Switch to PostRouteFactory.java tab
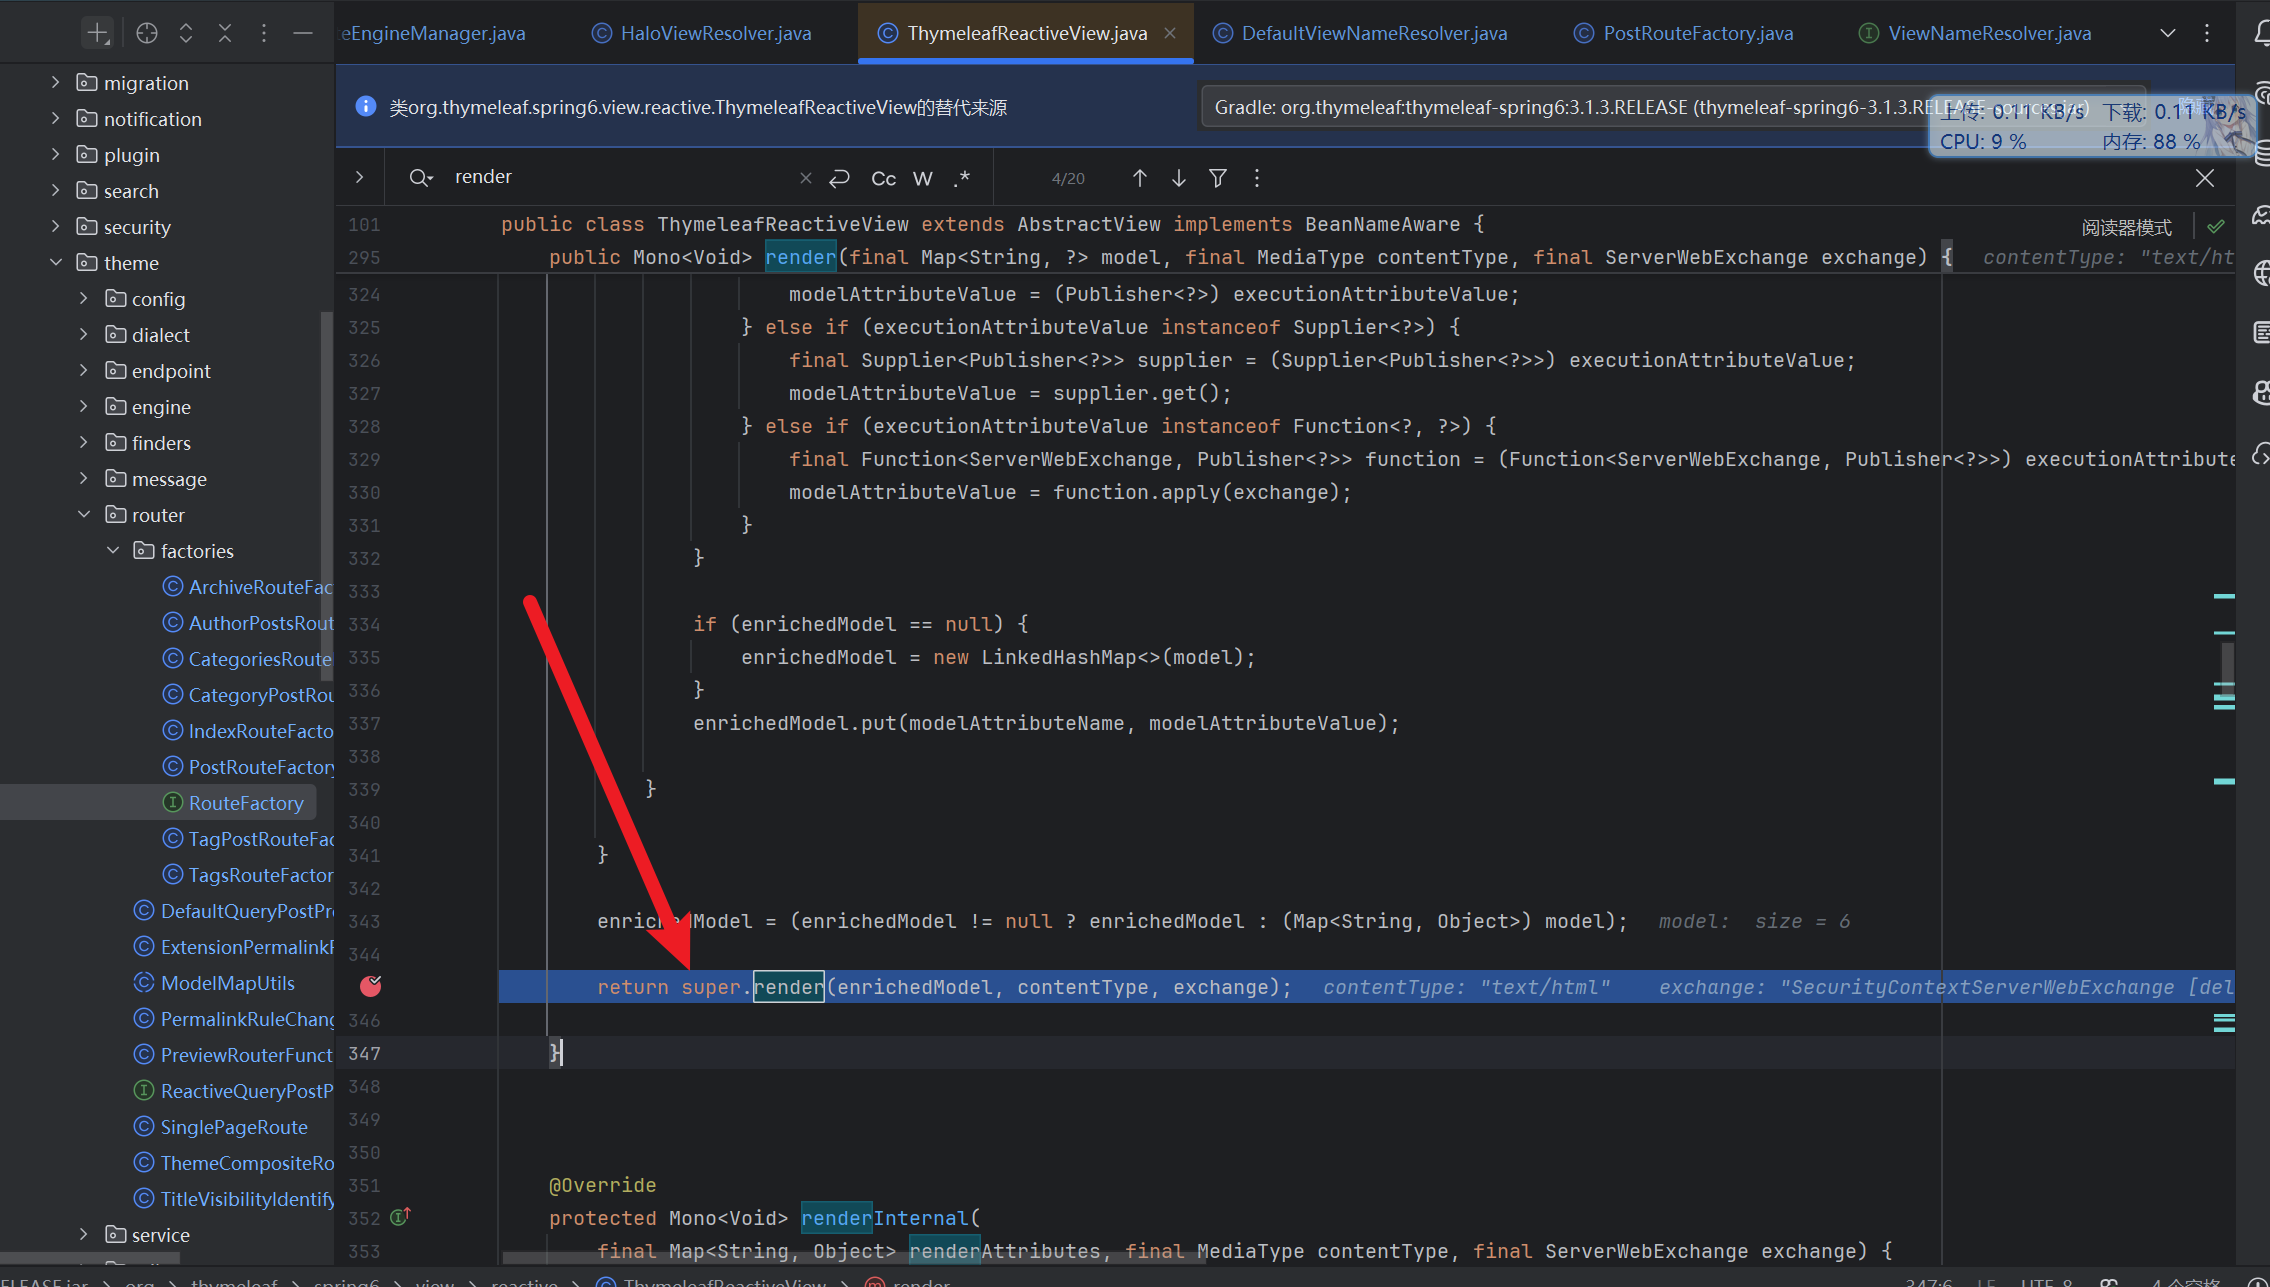The width and height of the screenshot is (2270, 1287). click(1697, 33)
